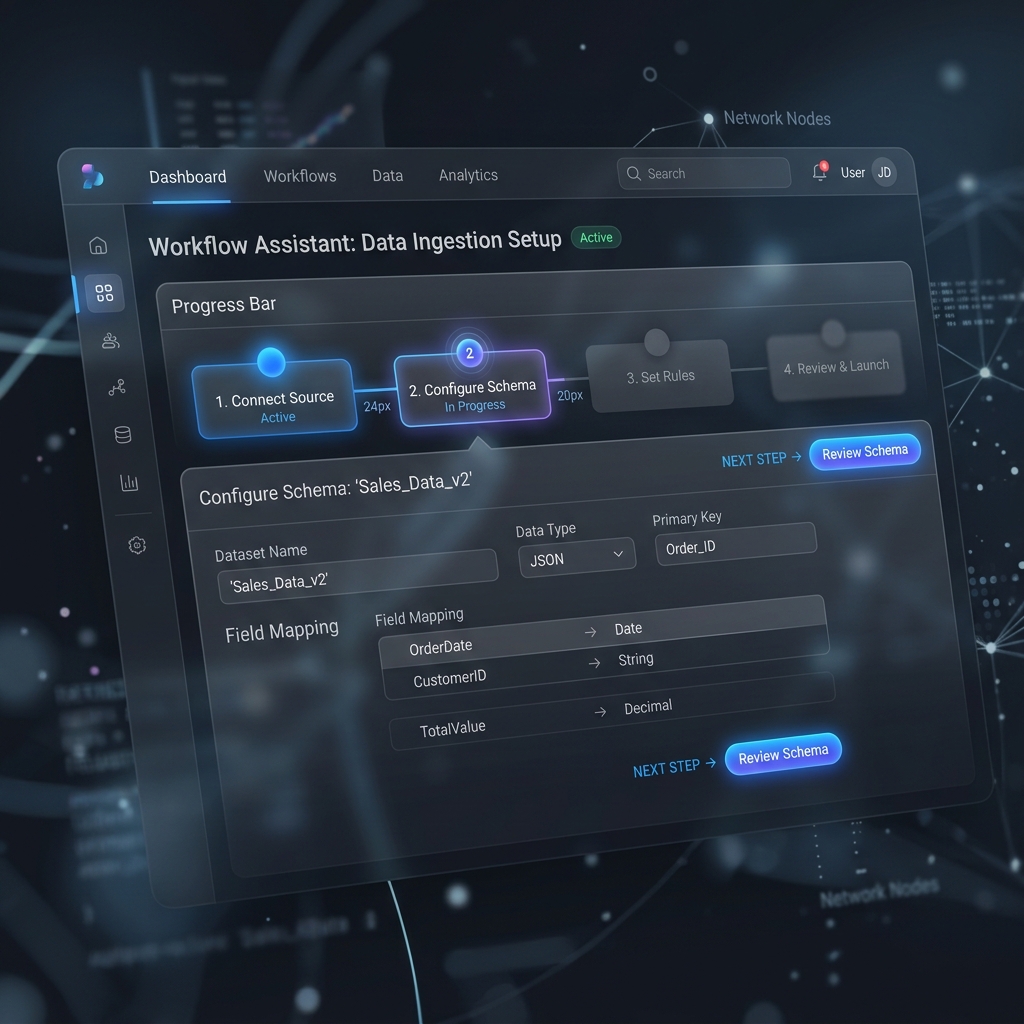Open the users group sidebar icon
This screenshot has width=1024, height=1024.
coord(110,341)
